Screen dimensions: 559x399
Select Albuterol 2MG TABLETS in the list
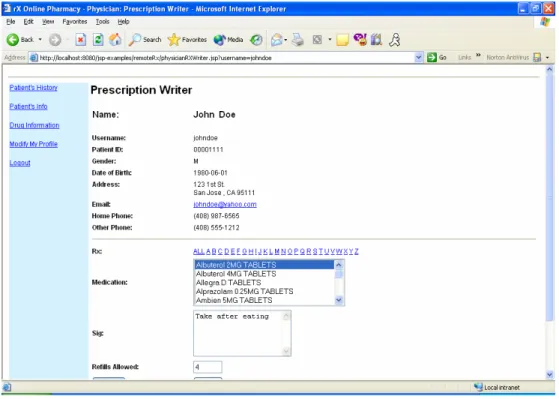[x=264, y=265]
